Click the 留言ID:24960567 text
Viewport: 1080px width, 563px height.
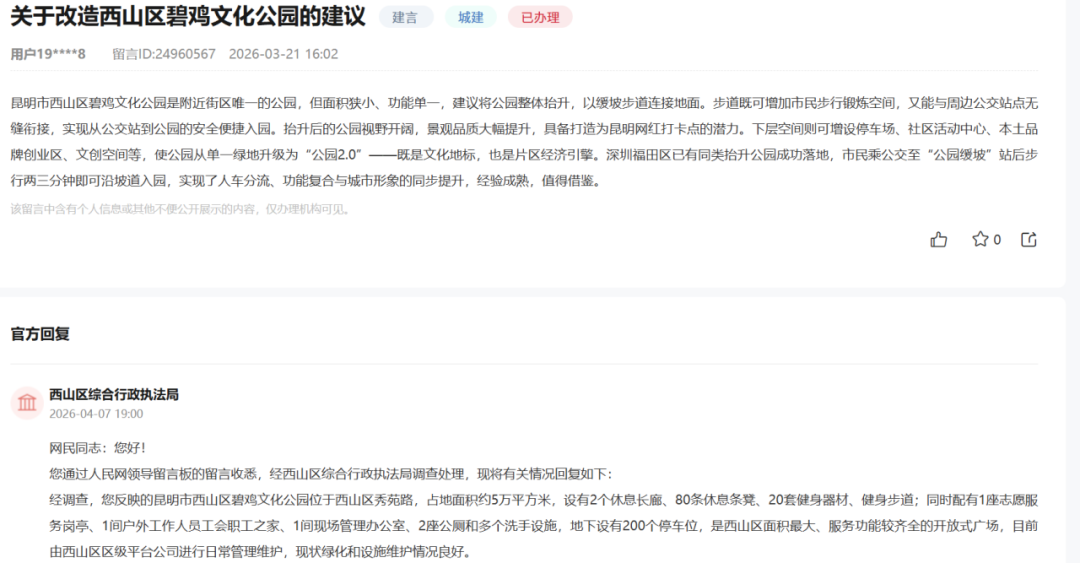164,54
